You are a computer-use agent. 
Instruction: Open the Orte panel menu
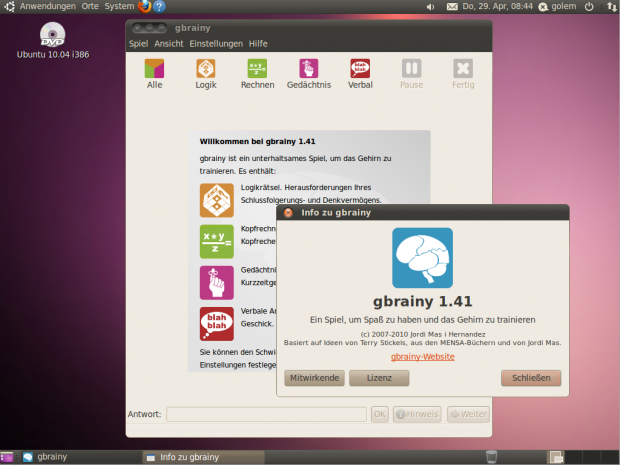[x=90, y=6]
